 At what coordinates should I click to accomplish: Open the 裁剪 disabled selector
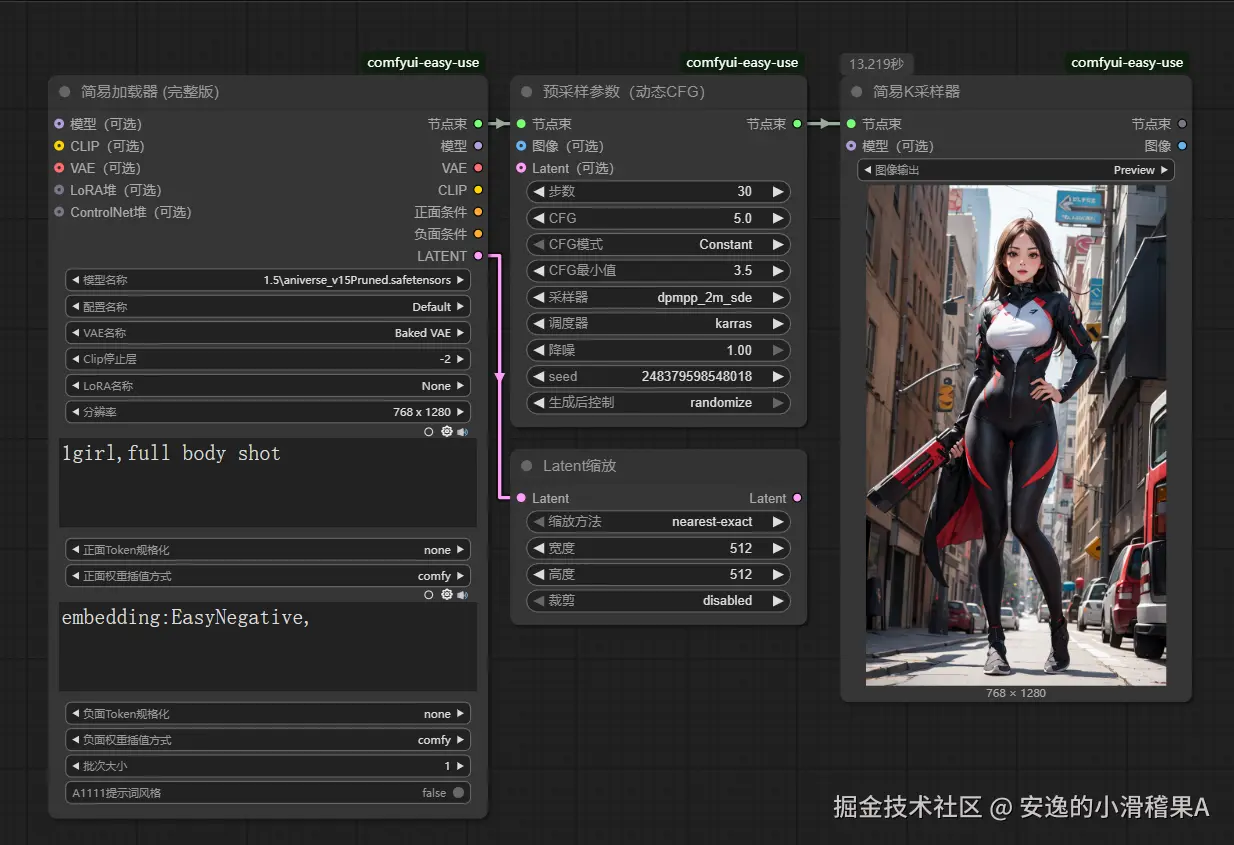click(659, 601)
